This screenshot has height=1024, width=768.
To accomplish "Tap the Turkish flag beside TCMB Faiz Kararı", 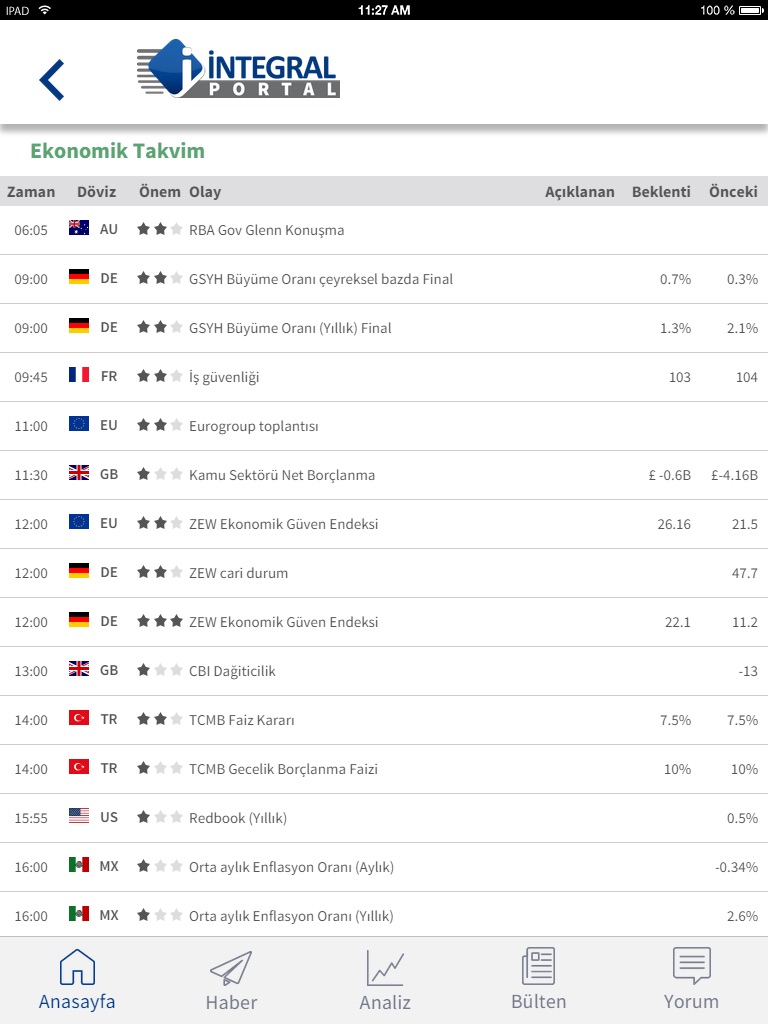I will click(79, 719).
